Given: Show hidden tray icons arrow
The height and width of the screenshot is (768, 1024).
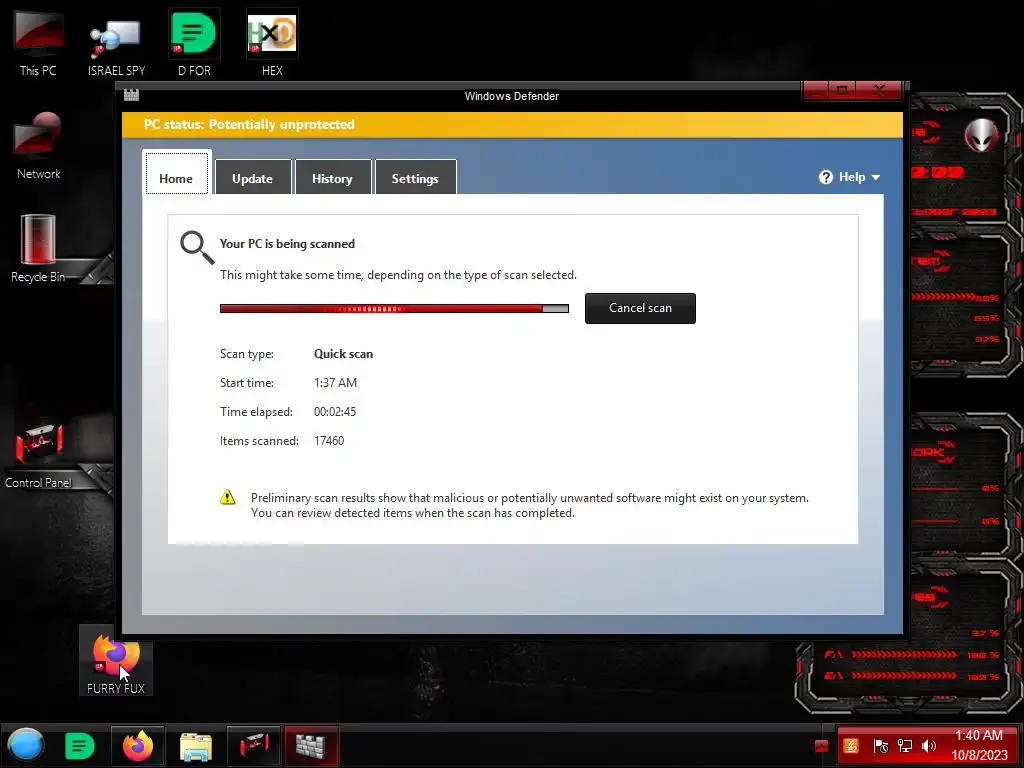Looking at the screenshot, I should [x=822, y=746].
